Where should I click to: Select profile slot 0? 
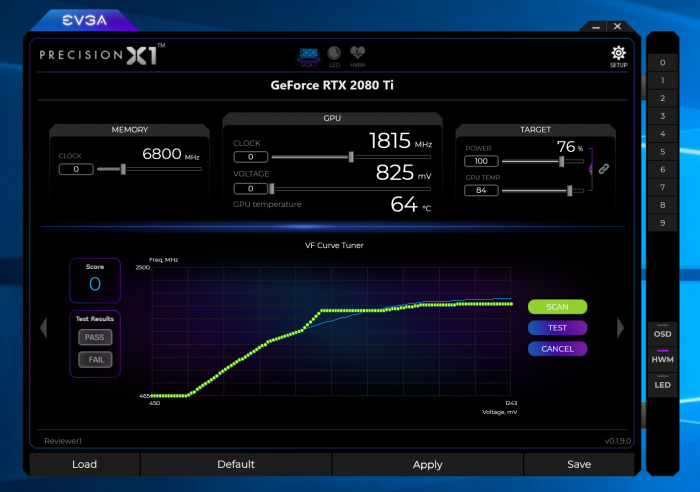coord(662,63)
